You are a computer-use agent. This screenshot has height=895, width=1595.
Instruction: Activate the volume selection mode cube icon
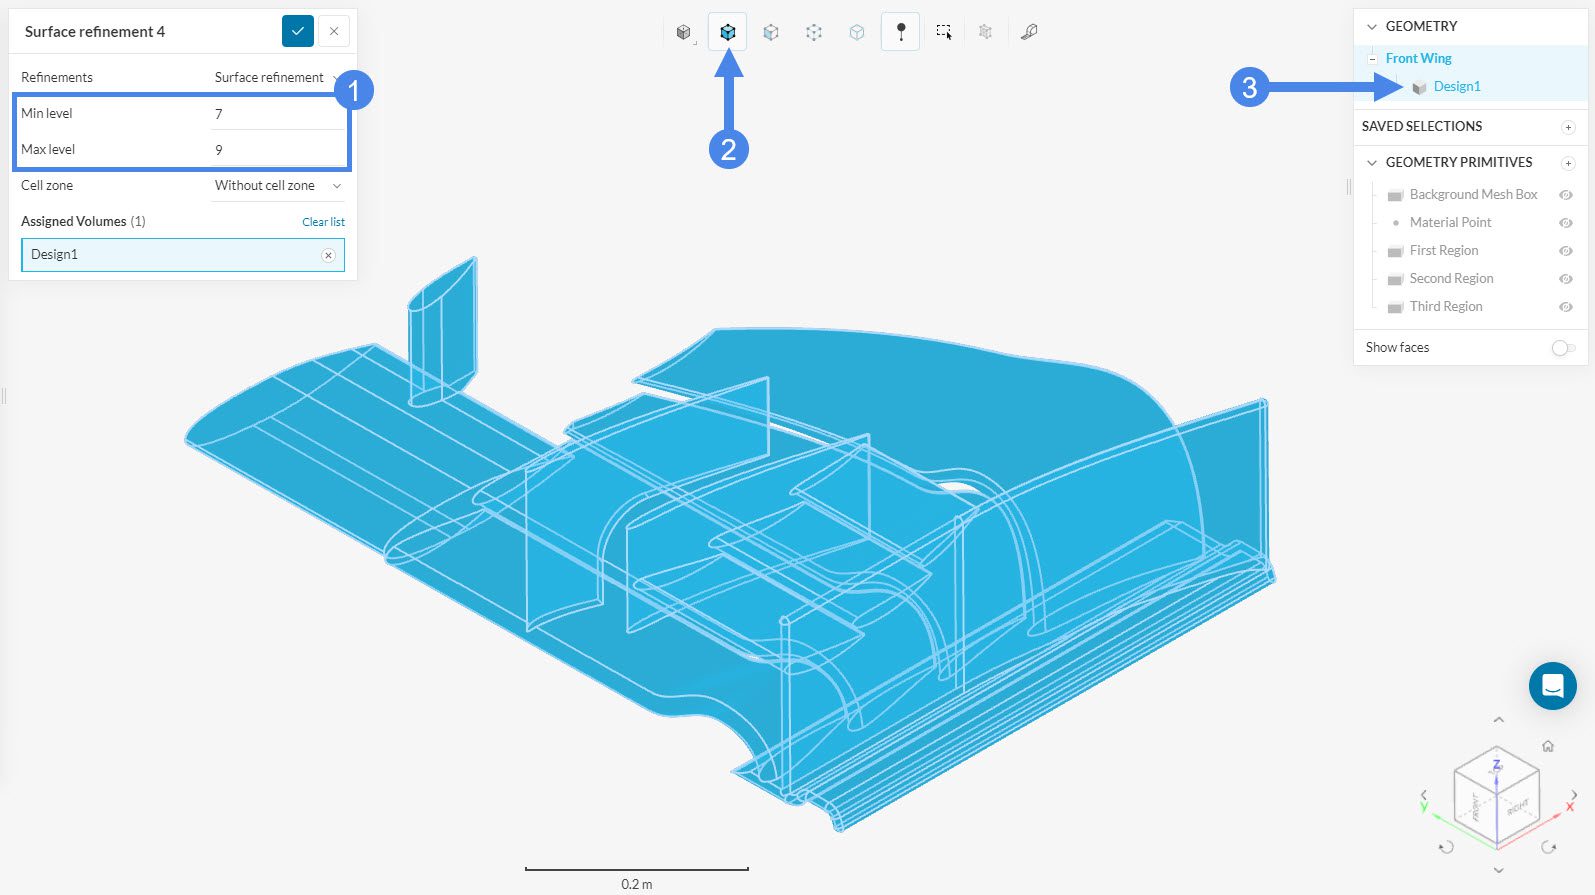(x=728, y=32)
